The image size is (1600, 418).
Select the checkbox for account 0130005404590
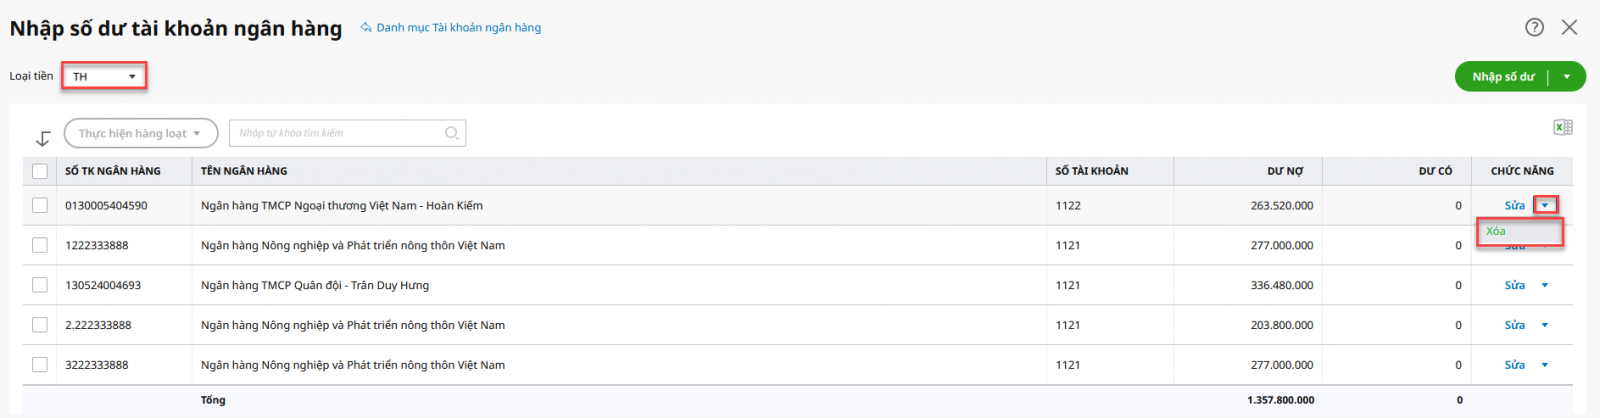40,205
